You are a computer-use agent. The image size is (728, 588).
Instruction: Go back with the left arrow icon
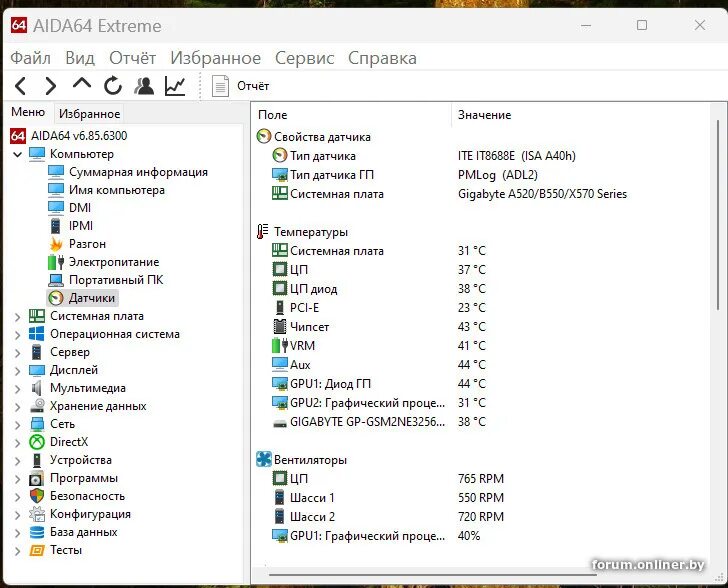click(20, 86)
